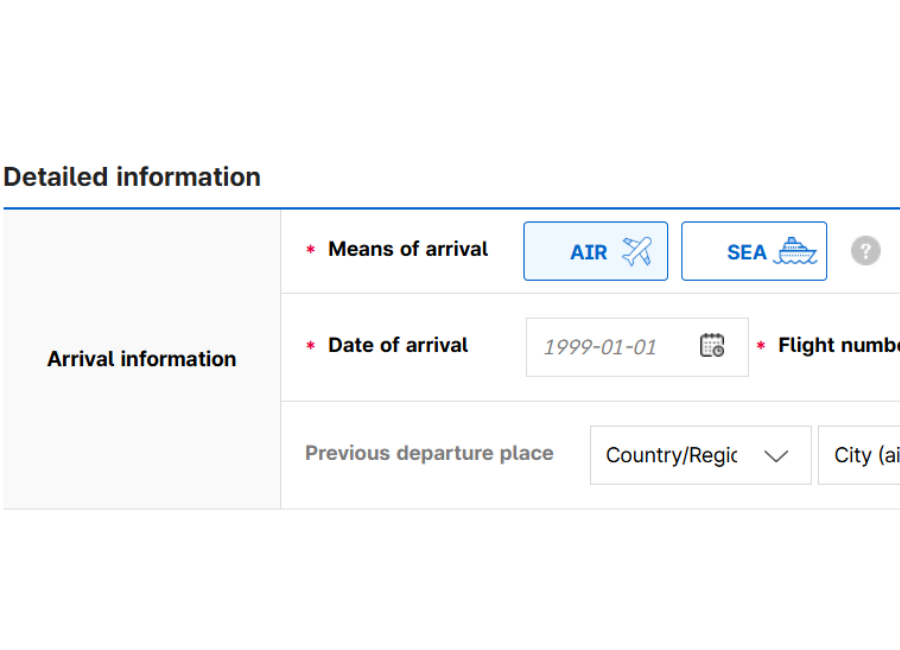Click the Previous departure place label
900x650 pixels.
pyautogui.click(x=429, y=453)
